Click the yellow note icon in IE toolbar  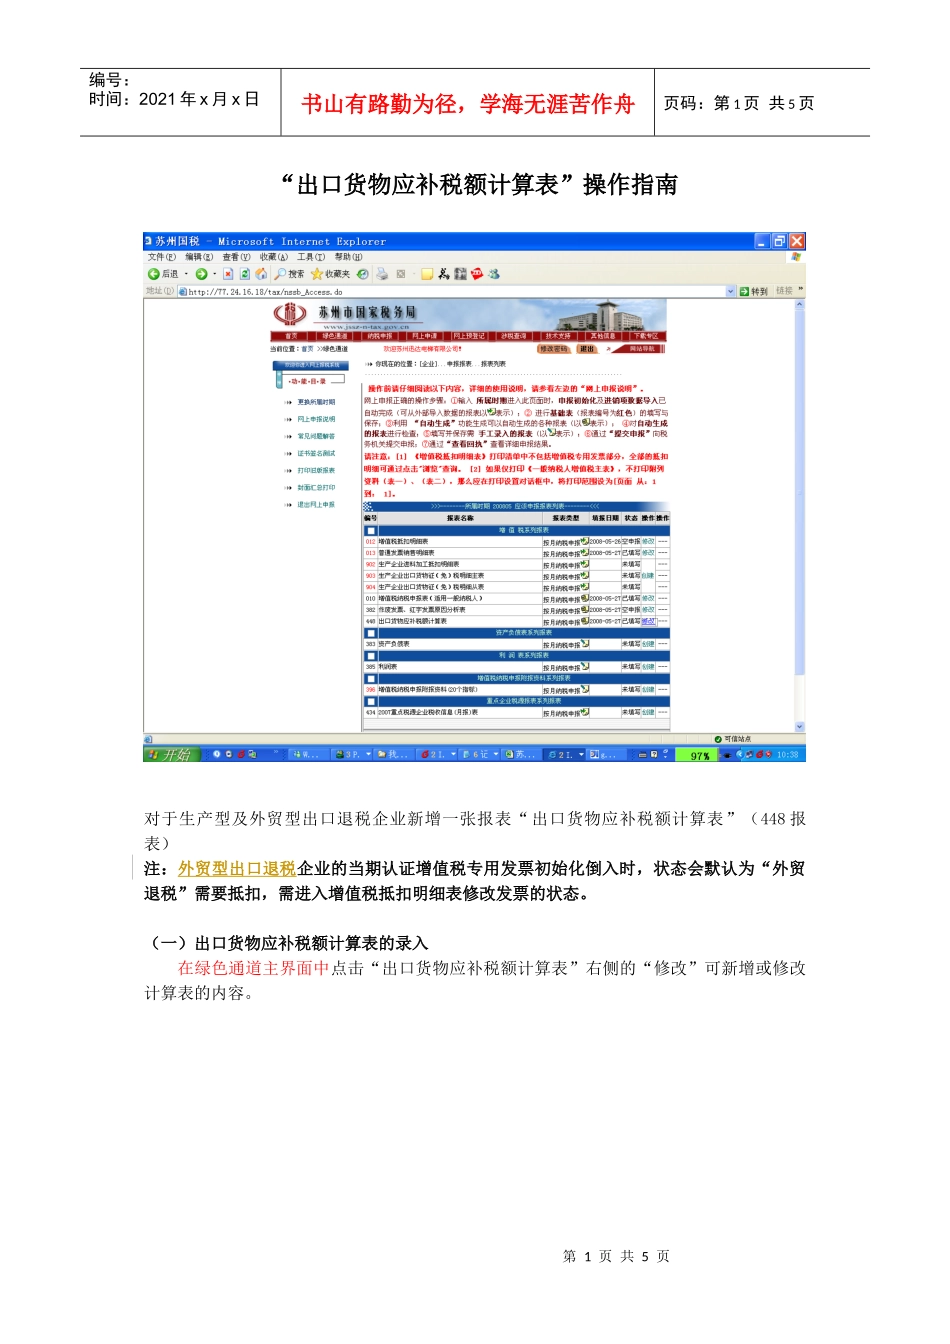coord(427,273)
